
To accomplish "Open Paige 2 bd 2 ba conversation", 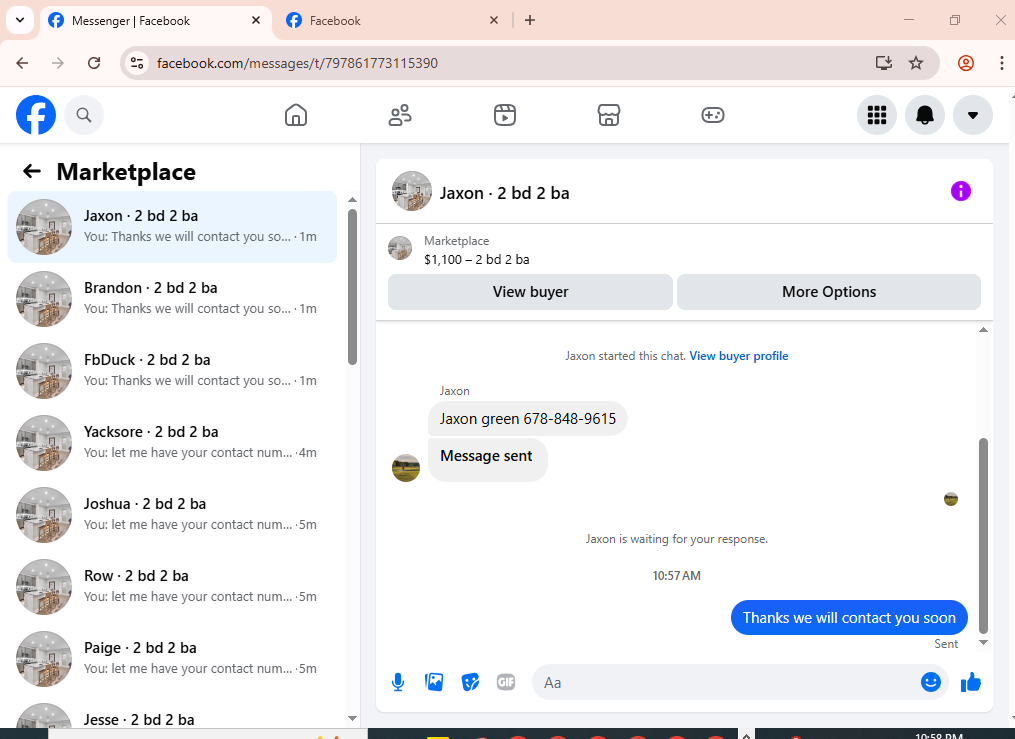I will pos(172,658).
